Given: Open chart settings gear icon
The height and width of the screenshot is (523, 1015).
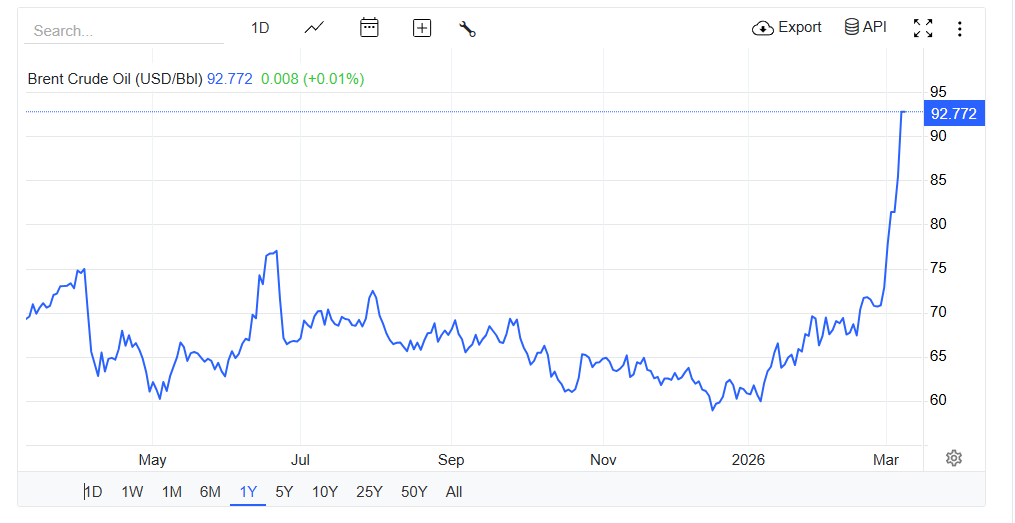Looking at the screenshot, I should tap(954, 458).
